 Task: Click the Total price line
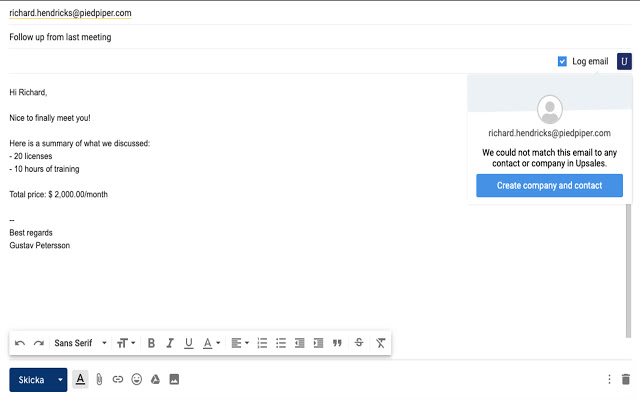coord(58,194)
